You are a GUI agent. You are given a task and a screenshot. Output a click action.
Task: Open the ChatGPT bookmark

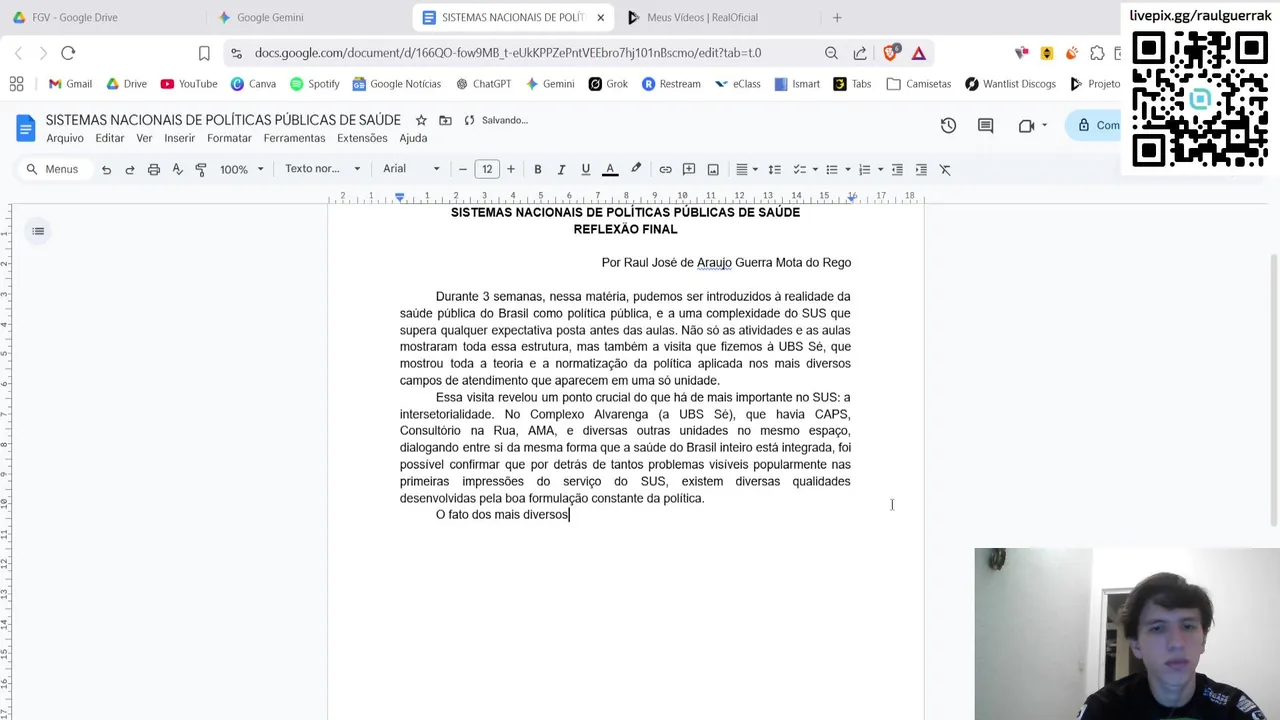pos(483,84)
